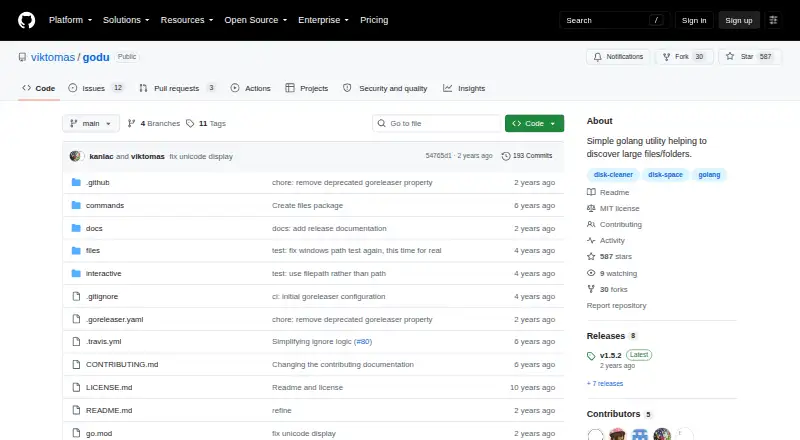This screenshot has height=440, width=800.
Task: Click the file icon for README.md
Action: coord(76,410)
